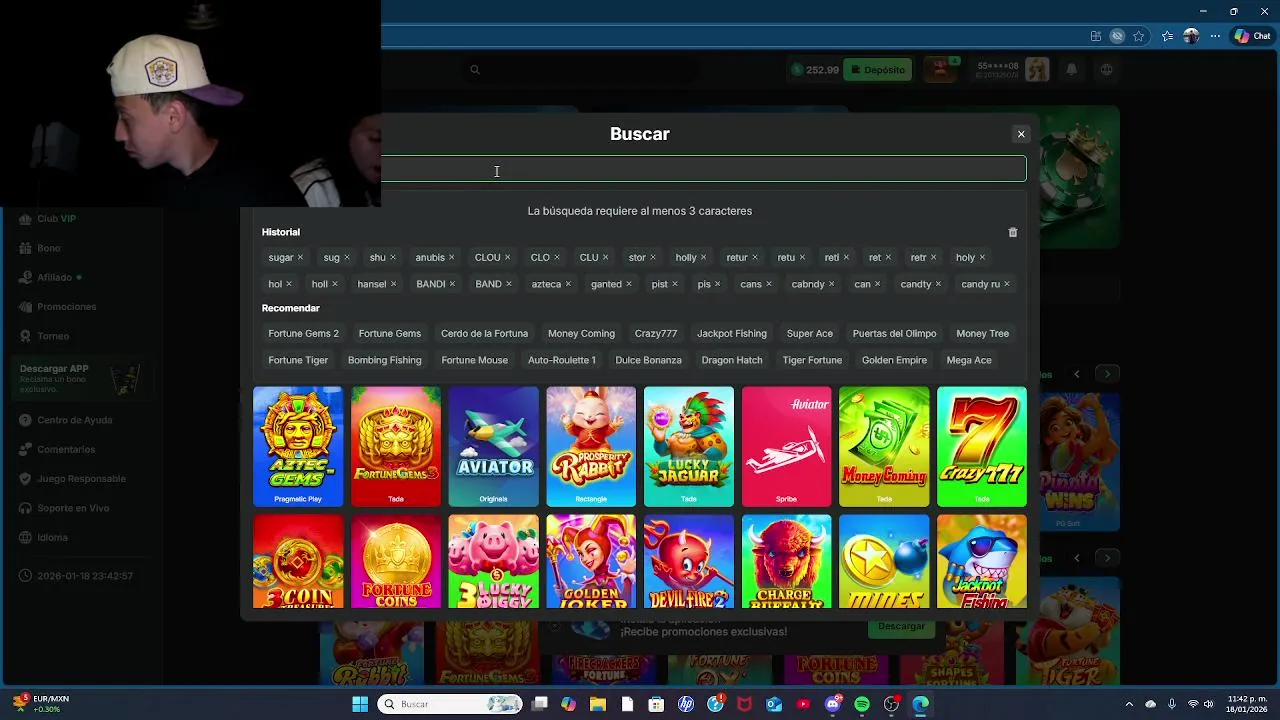Open the Money Coming game tile
The width and height of the screenshot is (1280, 720).
click(x=884, y=446)
